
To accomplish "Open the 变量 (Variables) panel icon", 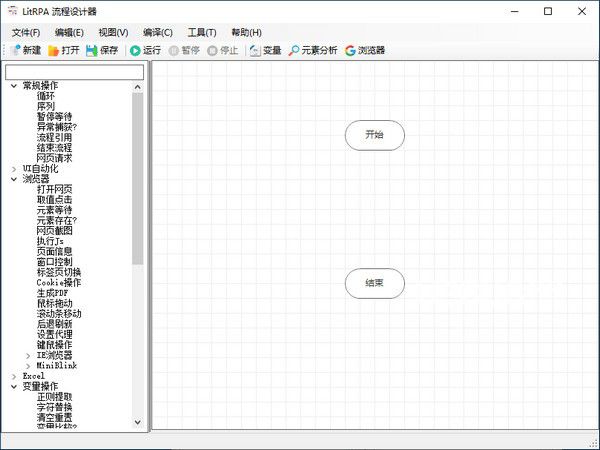I will tap(255, 51).
